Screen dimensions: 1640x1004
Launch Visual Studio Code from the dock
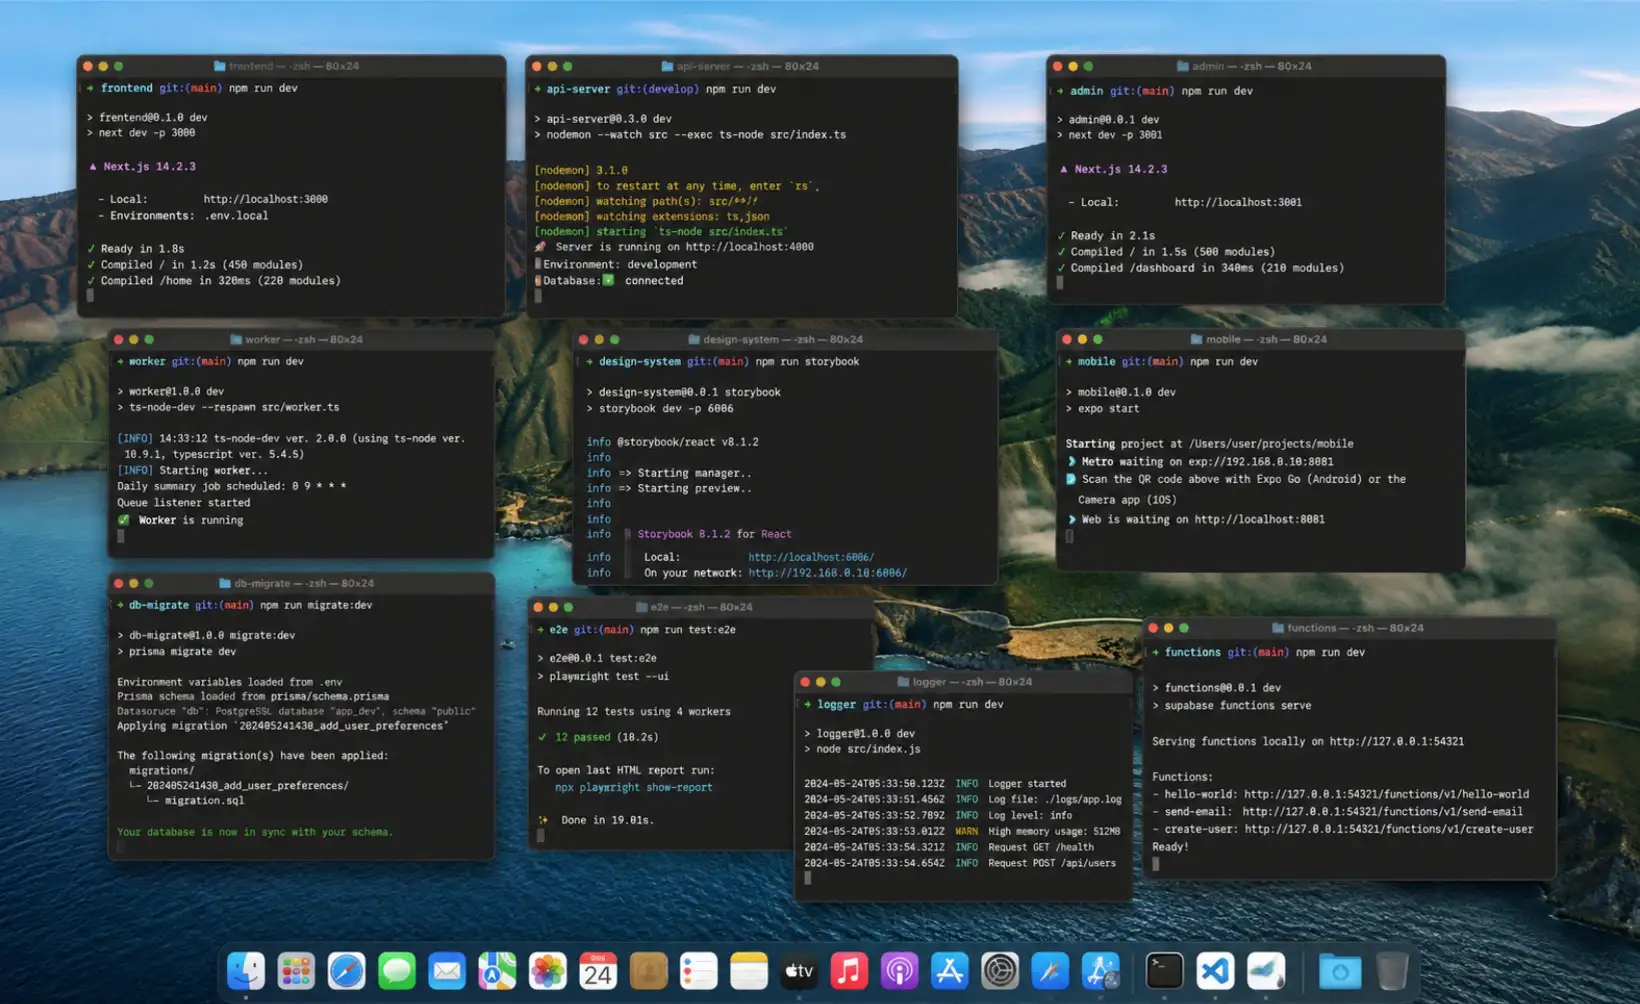pyautogui.click(x=1215, y=971)
